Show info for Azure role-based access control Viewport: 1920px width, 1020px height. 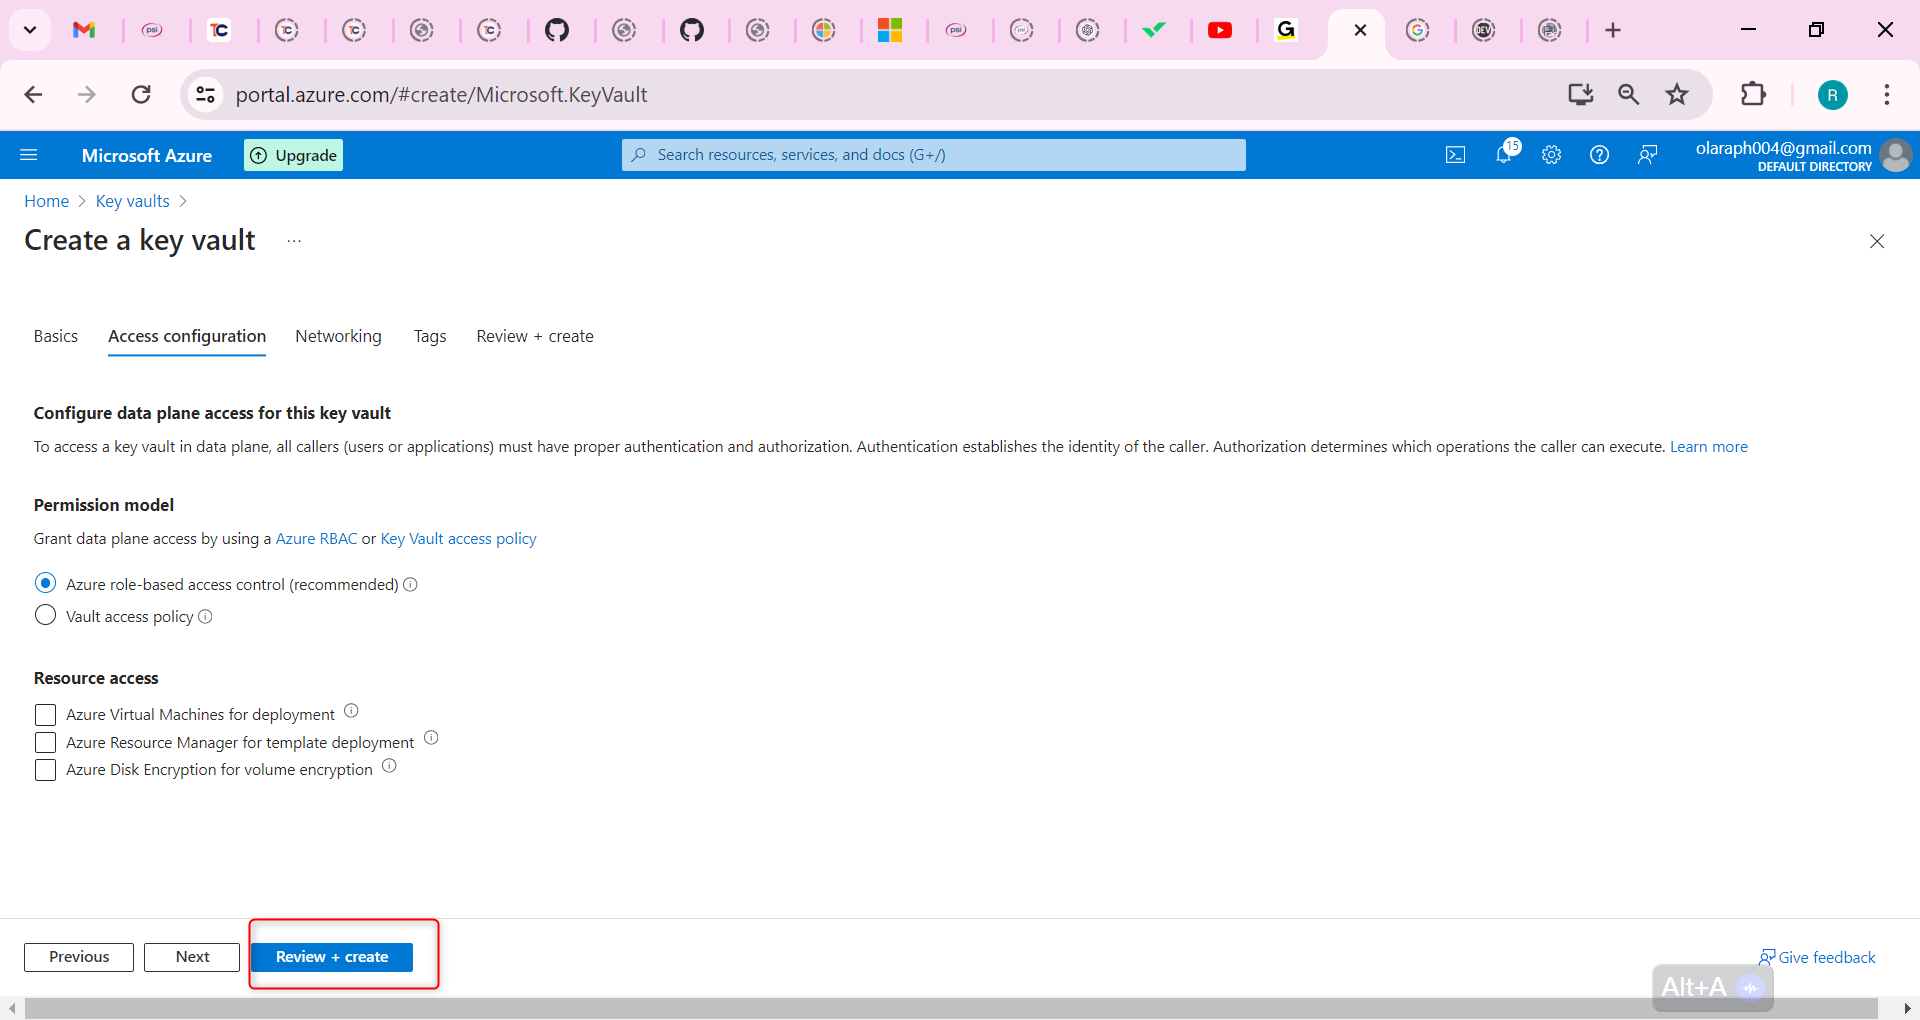tap(410, 584)
